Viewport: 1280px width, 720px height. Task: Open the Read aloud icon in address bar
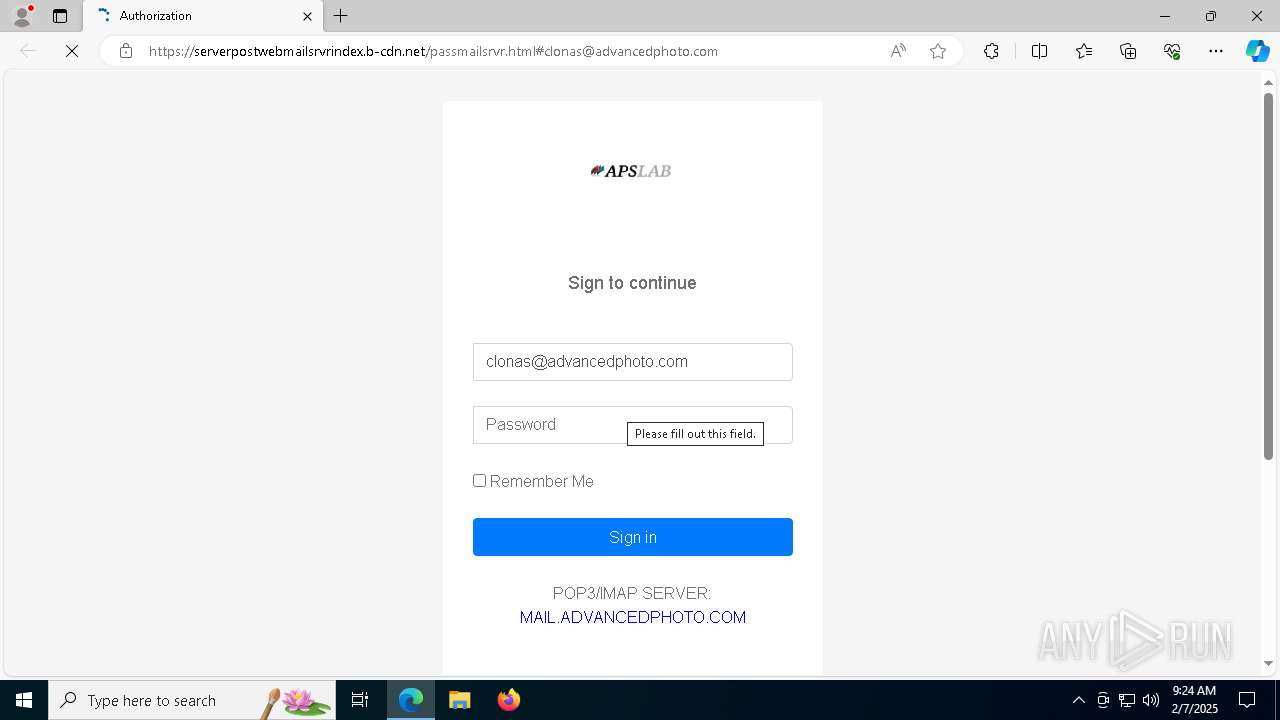(898, 51)
